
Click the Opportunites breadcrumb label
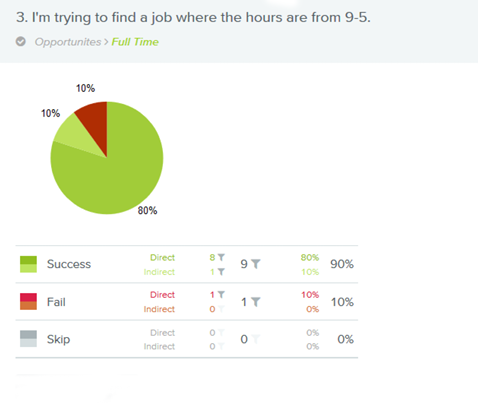click(68, 42)
